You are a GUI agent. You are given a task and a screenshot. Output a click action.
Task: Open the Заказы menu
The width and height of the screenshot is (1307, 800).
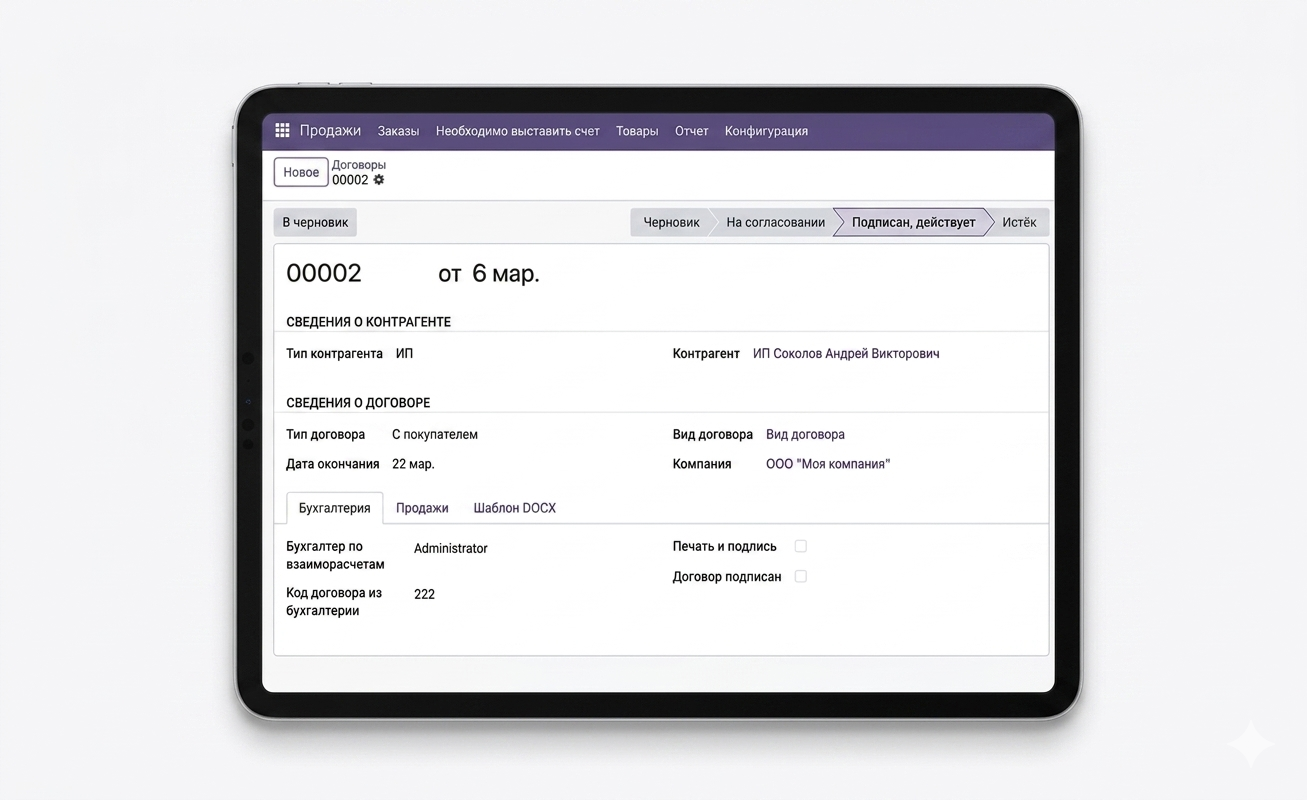coord(397,130)
